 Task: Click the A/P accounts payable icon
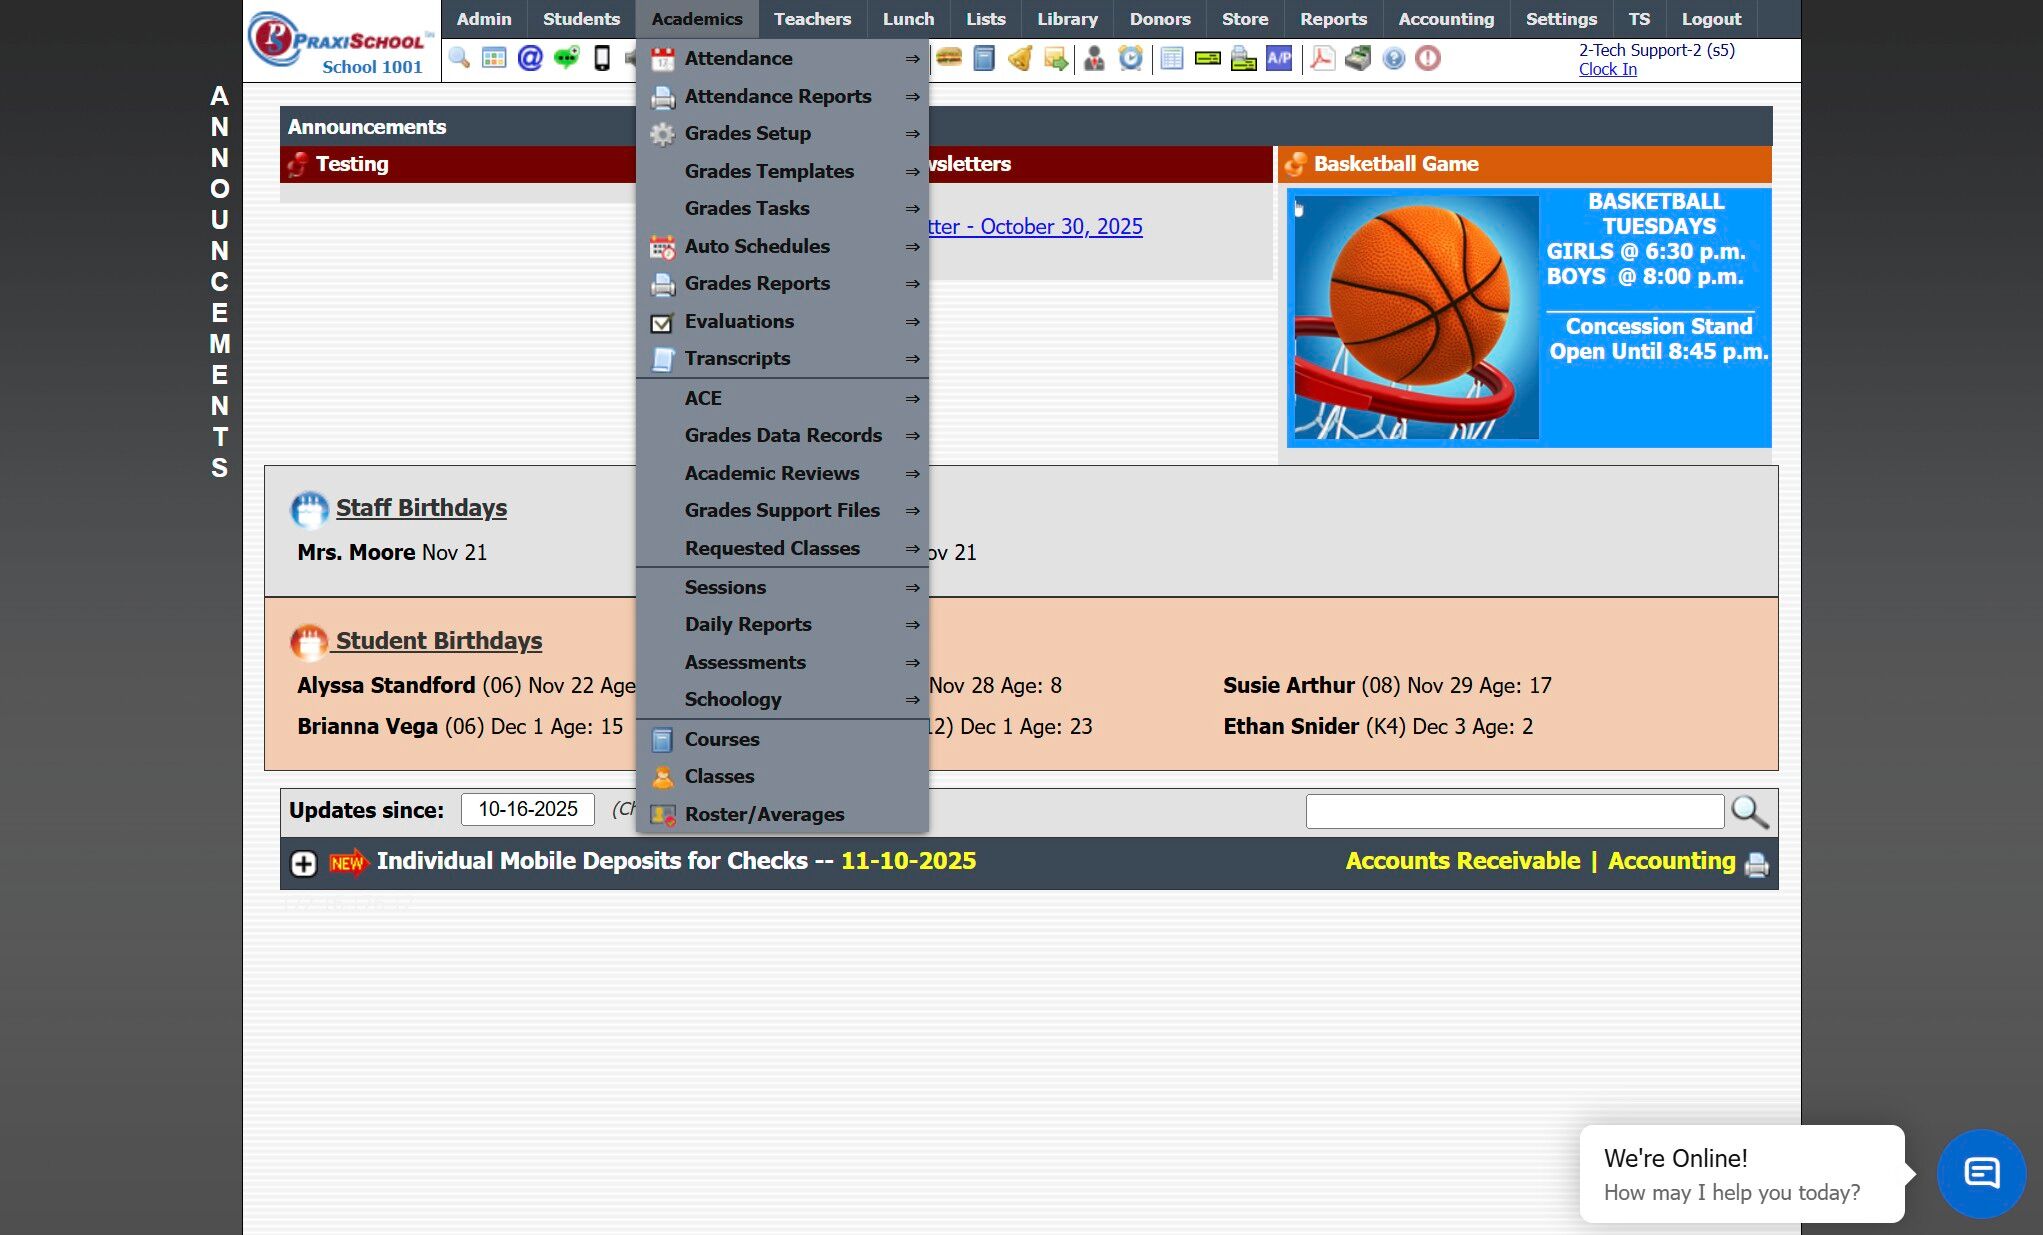[x=1279, y=58]
